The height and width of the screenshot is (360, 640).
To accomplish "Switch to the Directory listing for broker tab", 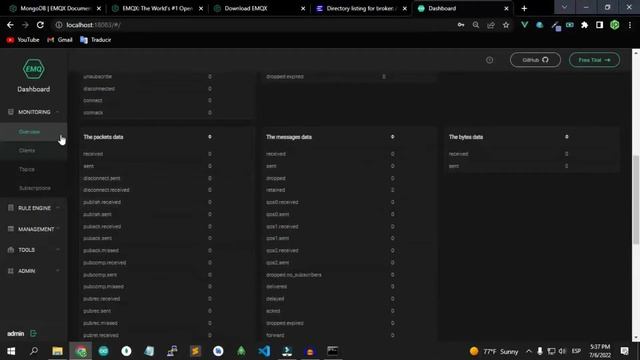I will coord(361,8).
